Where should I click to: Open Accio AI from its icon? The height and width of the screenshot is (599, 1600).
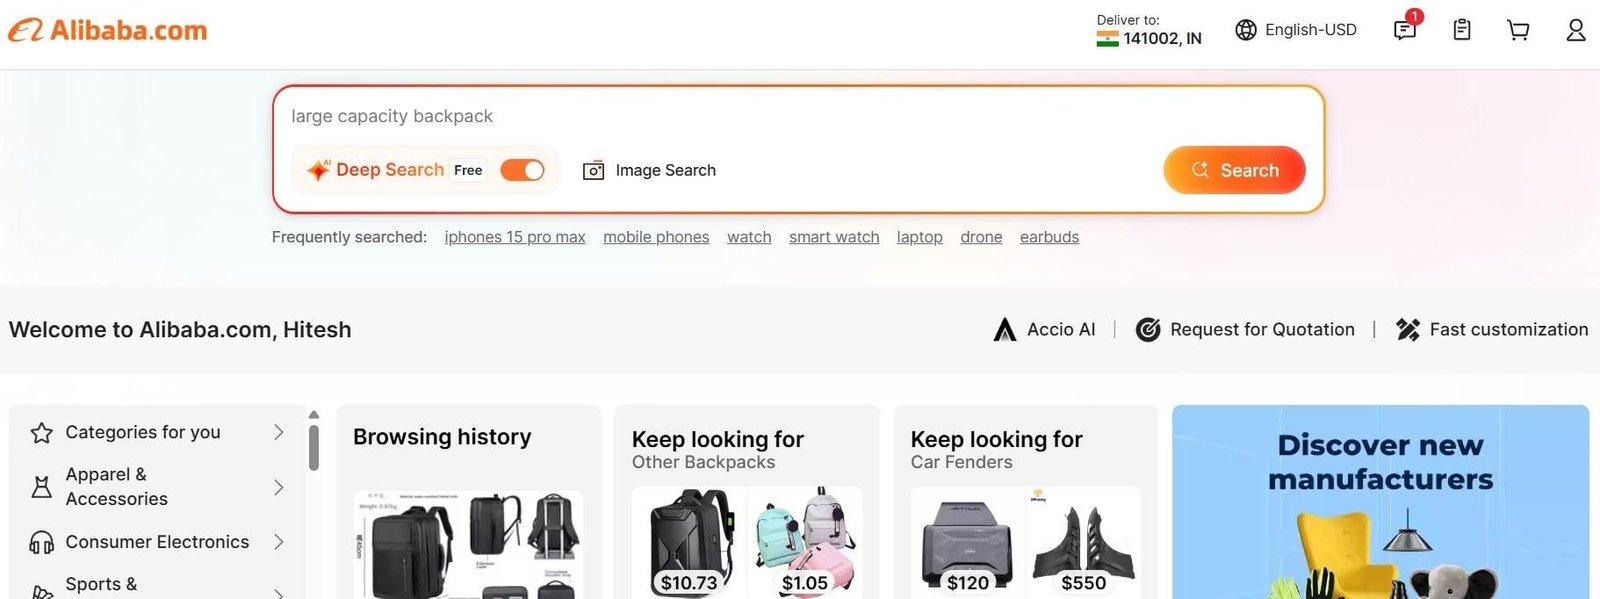(x=1004, y=329)
